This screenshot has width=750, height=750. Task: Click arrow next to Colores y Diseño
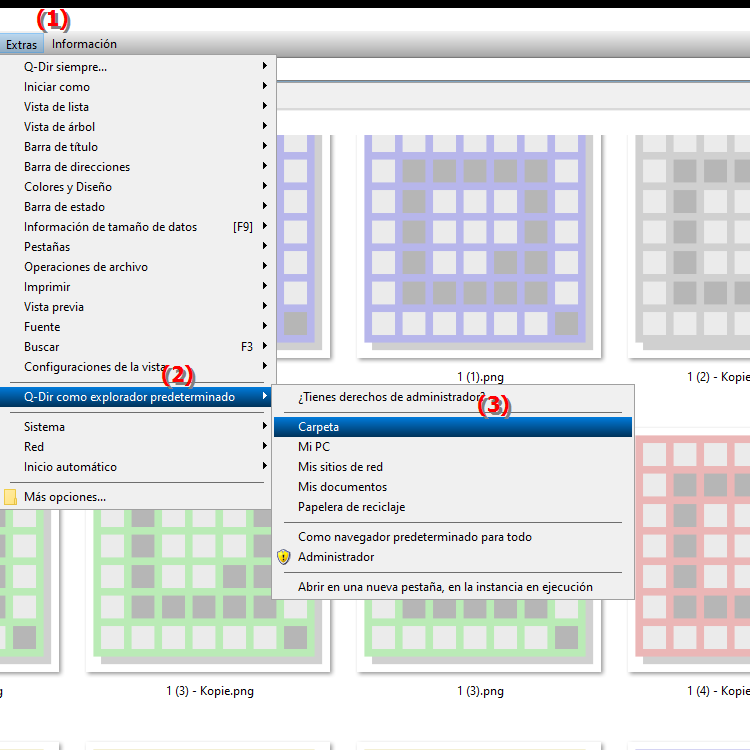265,186
